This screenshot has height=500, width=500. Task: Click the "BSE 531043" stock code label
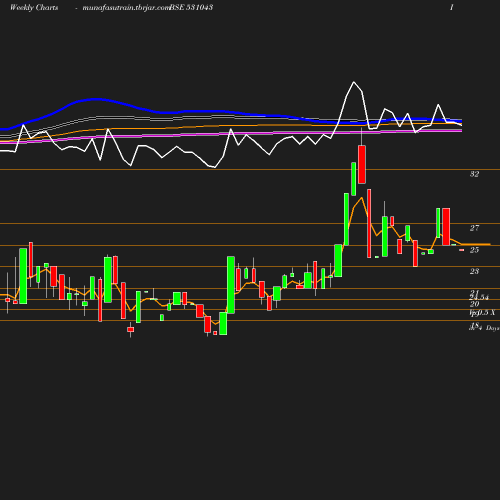tap(191, 7)
